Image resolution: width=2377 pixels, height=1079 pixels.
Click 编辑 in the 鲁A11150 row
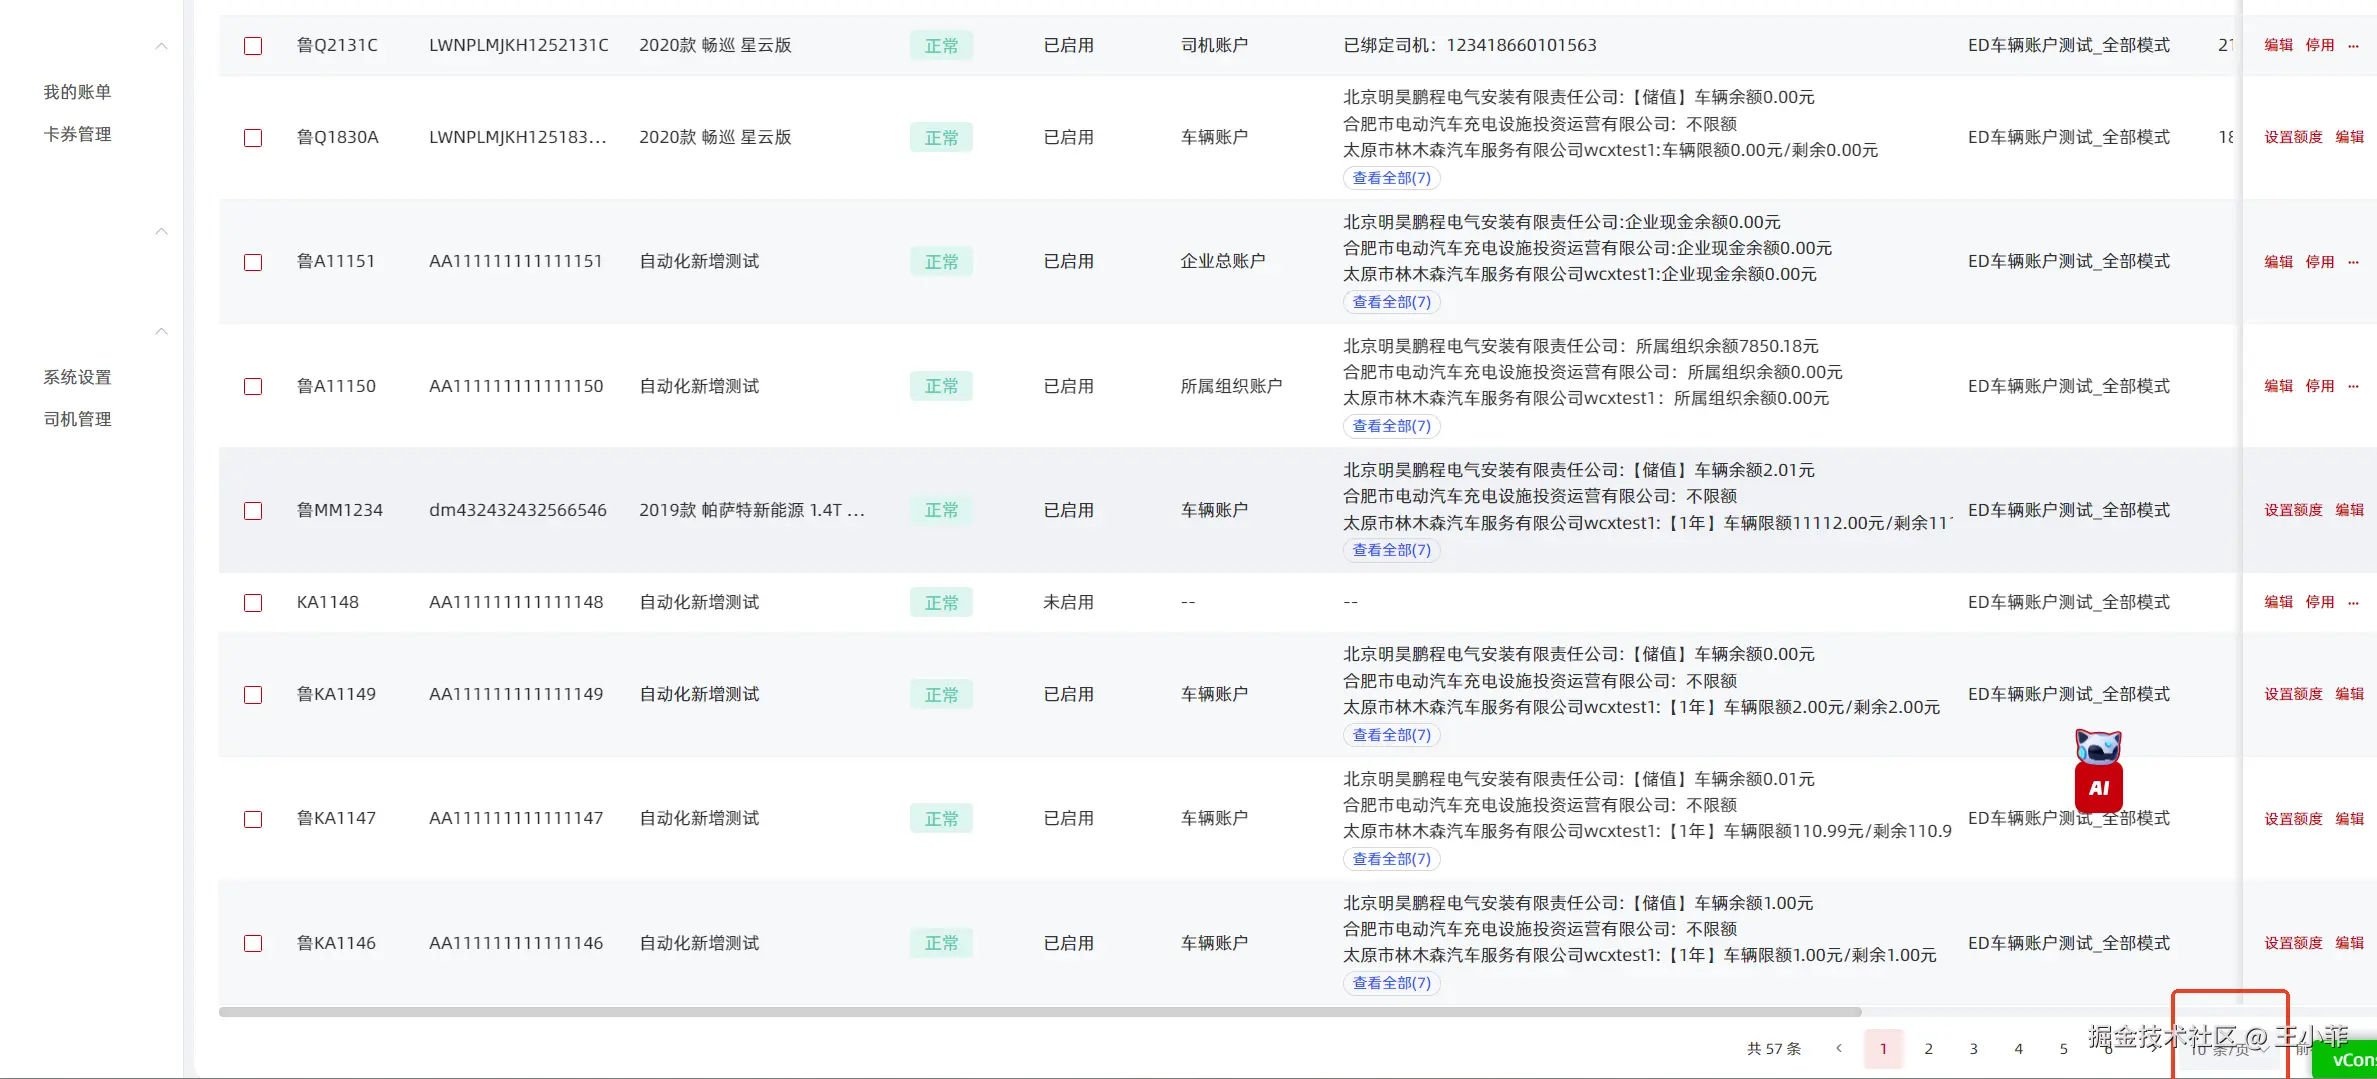pos(2278,386)
